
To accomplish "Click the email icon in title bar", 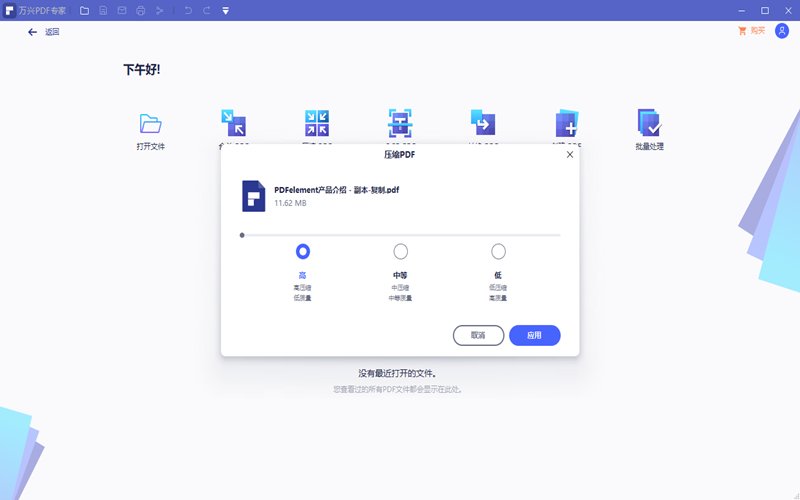I will click(x=122, y=10).
